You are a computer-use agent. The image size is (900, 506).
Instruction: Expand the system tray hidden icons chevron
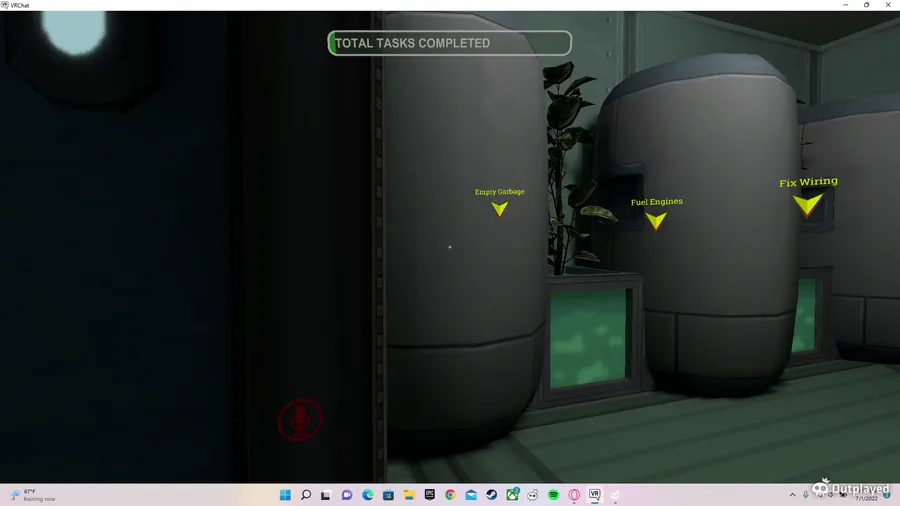coord(793,495)
